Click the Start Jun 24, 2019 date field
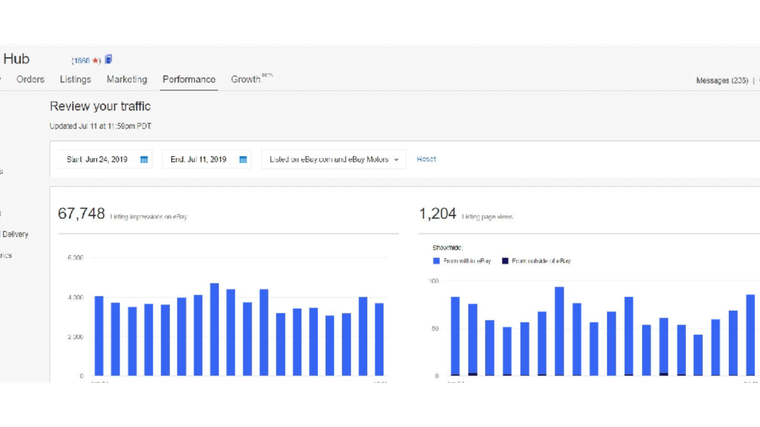Viewport: 760px width, 427px height. [105, 159]
